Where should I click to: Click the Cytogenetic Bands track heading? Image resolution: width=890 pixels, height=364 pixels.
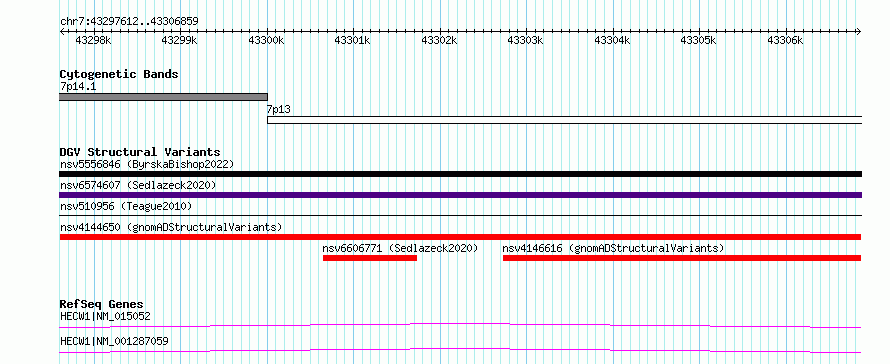click(x=119, y=74)
